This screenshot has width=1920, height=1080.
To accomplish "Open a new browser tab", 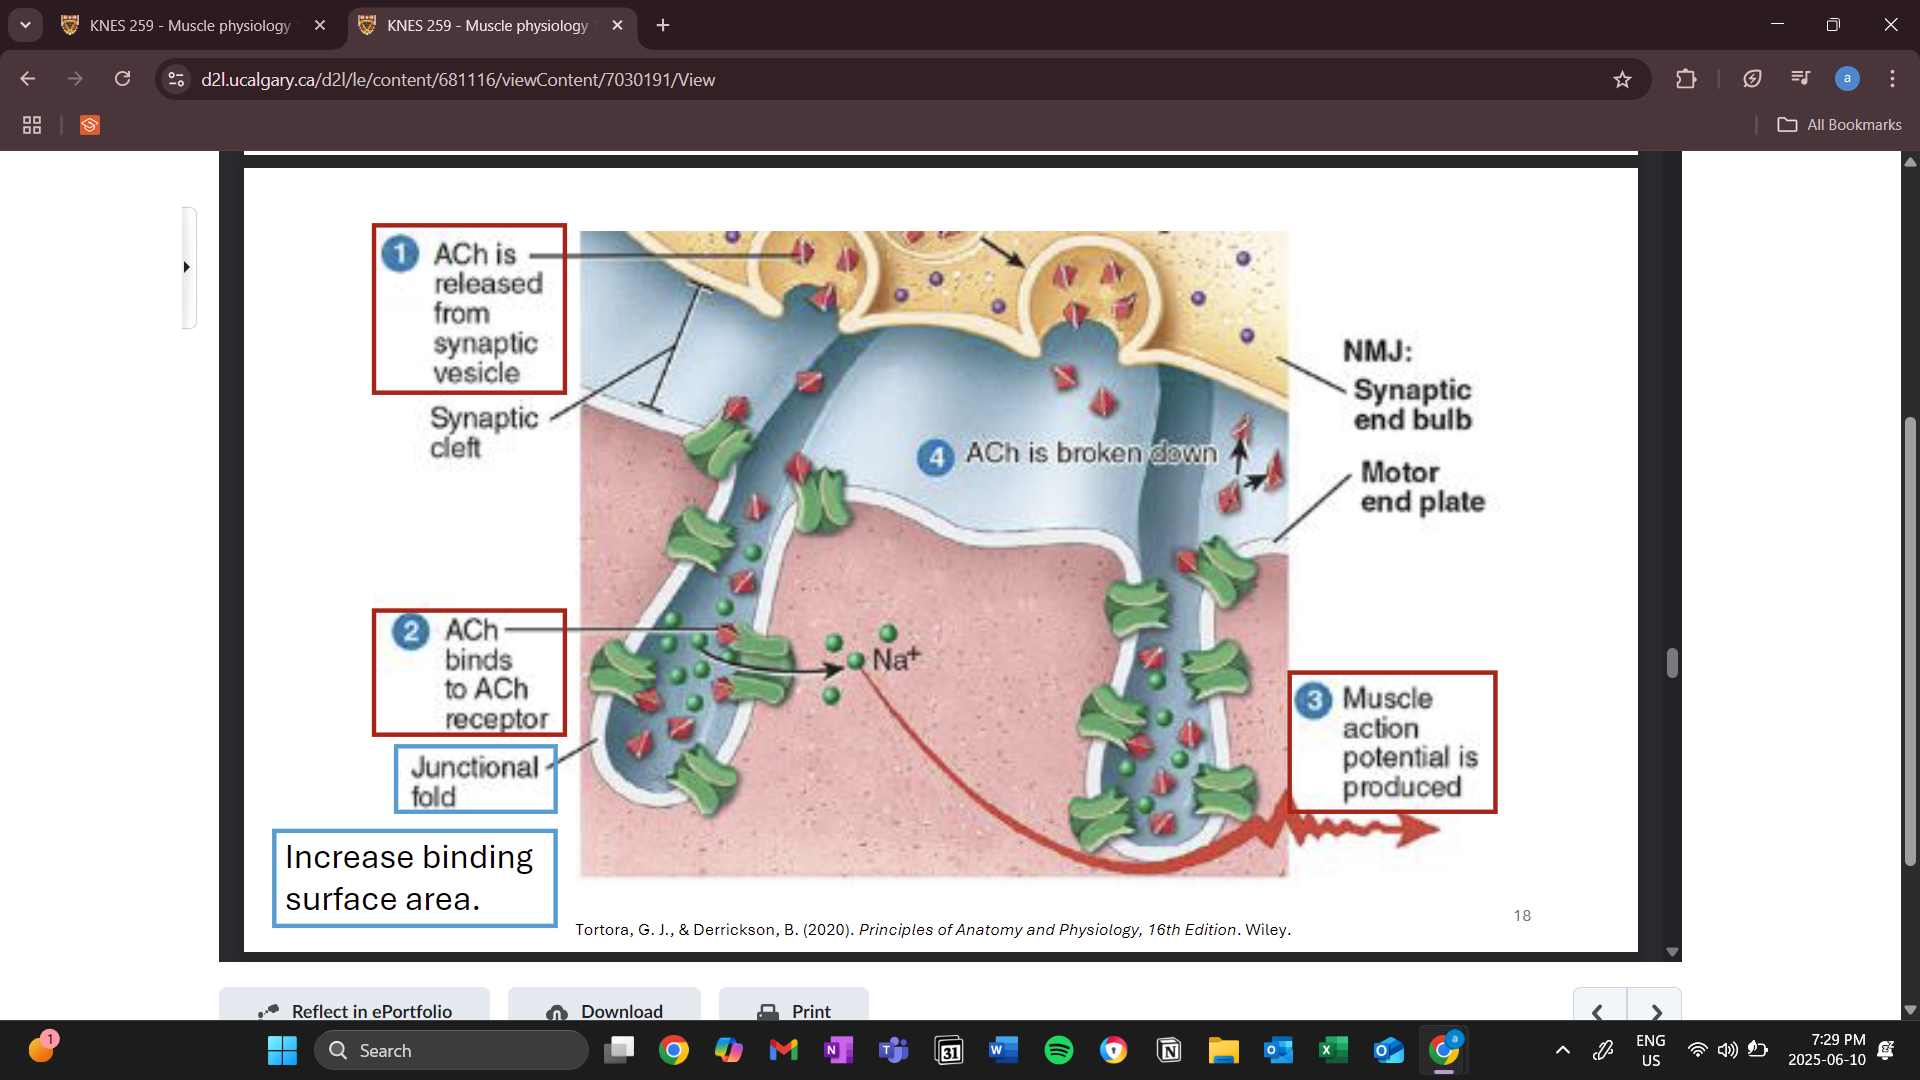I will tap(663, 26).
